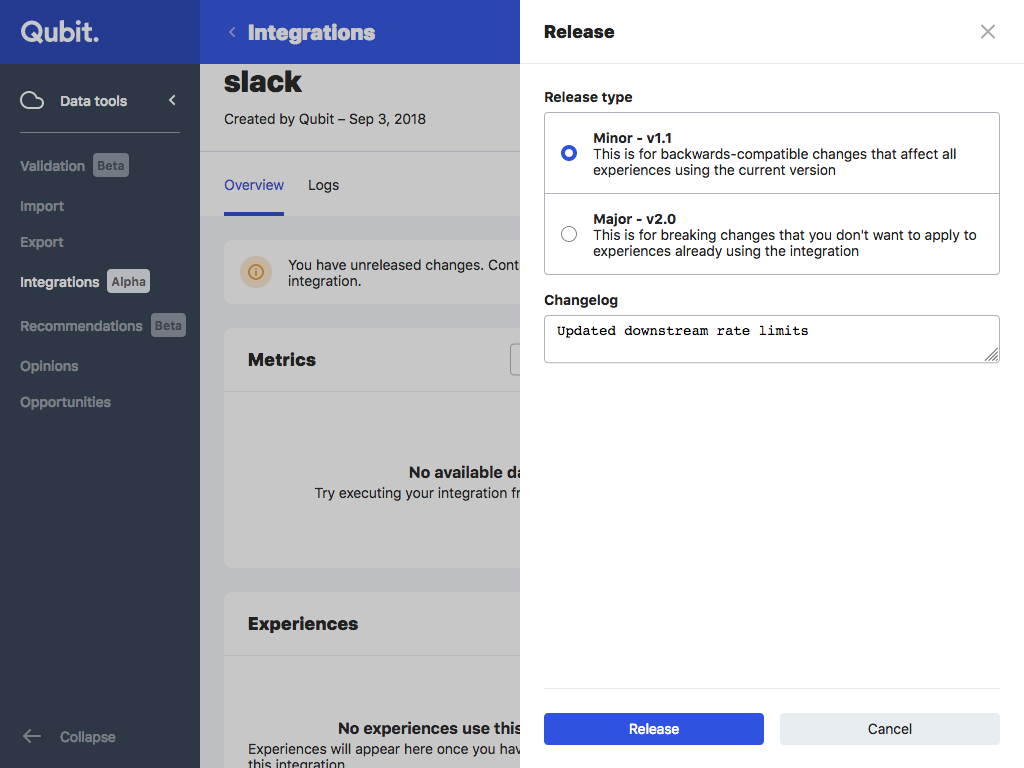Viewport: 1024px width, 768px height.
Task: Go back using Integrations header chevron
Action: point(232,32)
